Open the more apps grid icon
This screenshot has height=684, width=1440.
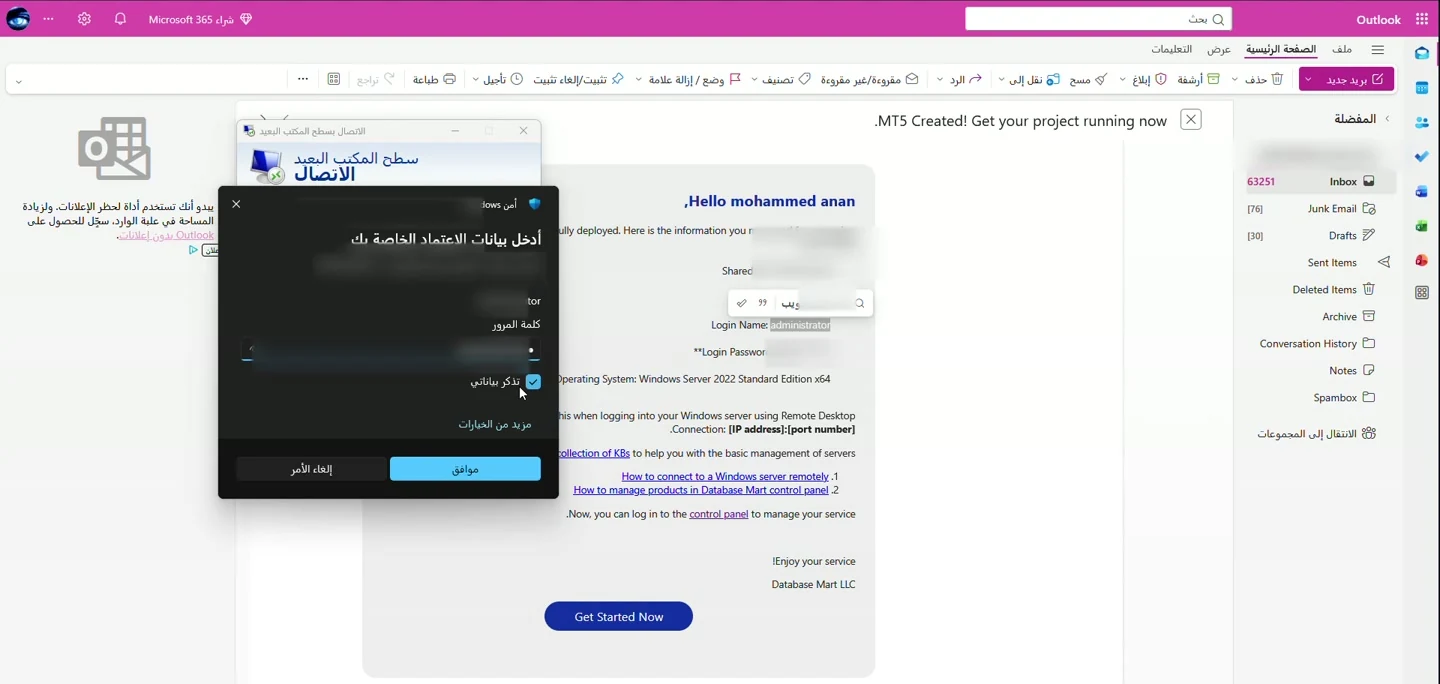tap(1422, 293)
